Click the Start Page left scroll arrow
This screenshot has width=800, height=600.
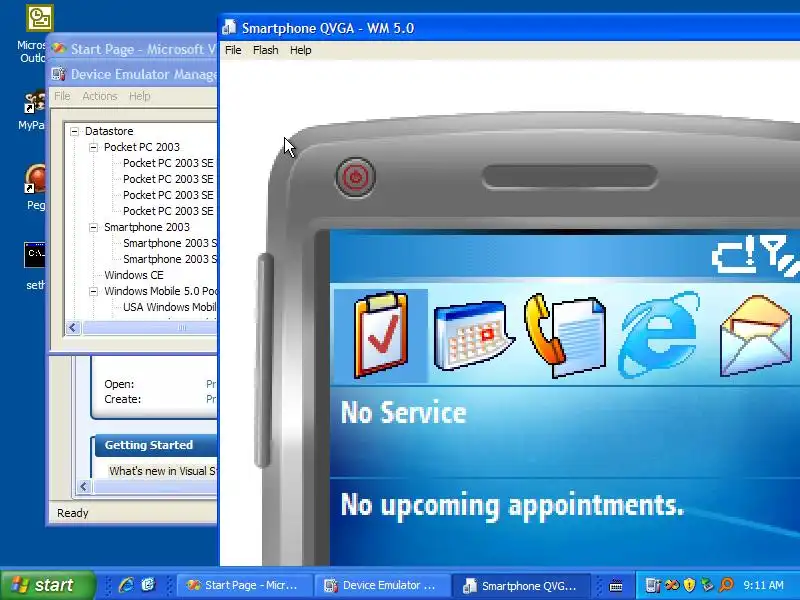pos(84,487)
